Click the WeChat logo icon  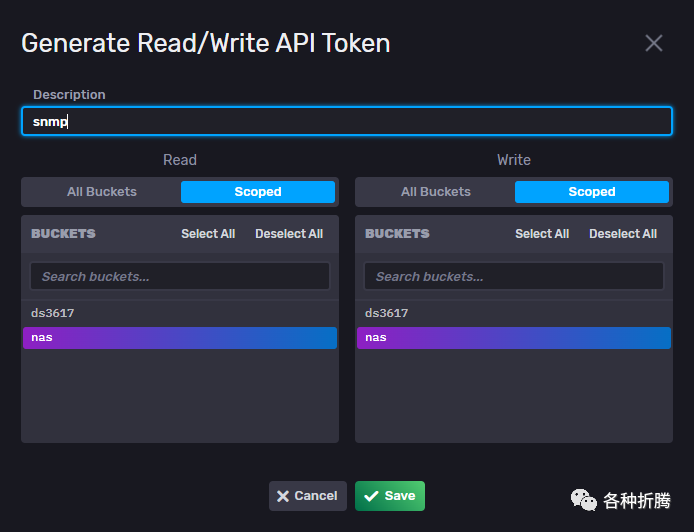[583, 498]
